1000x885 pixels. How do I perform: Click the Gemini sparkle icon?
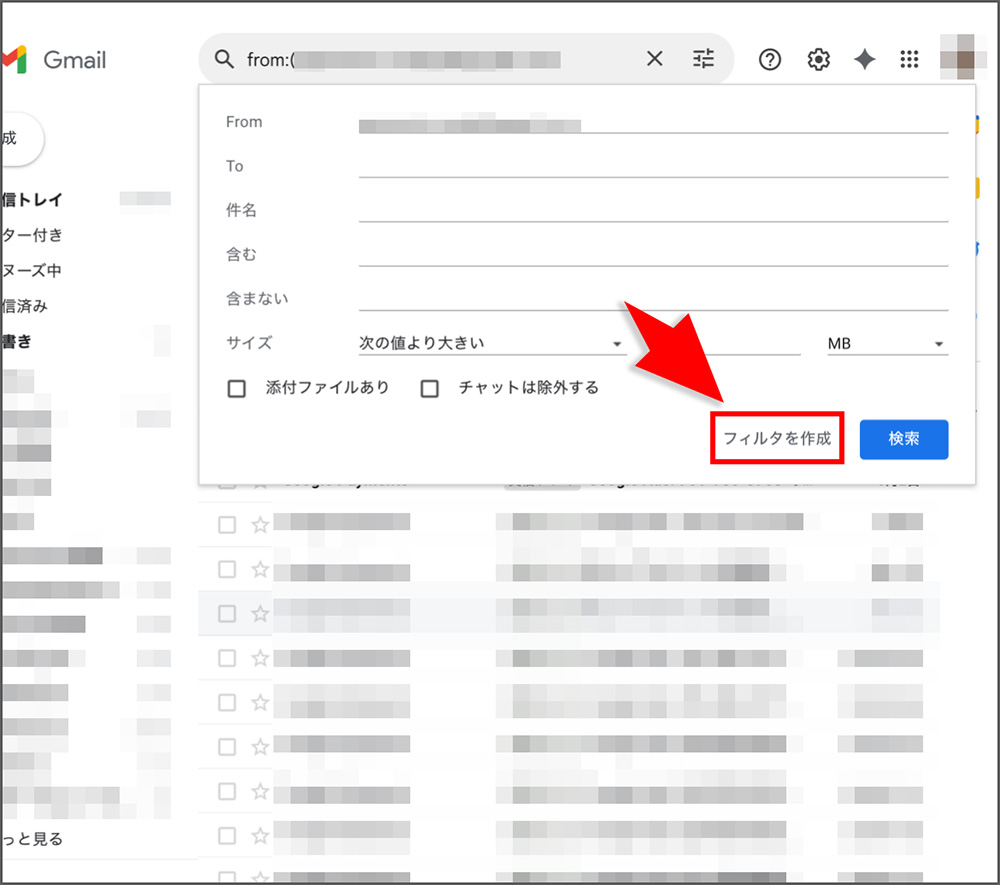[x=864, y=59]
